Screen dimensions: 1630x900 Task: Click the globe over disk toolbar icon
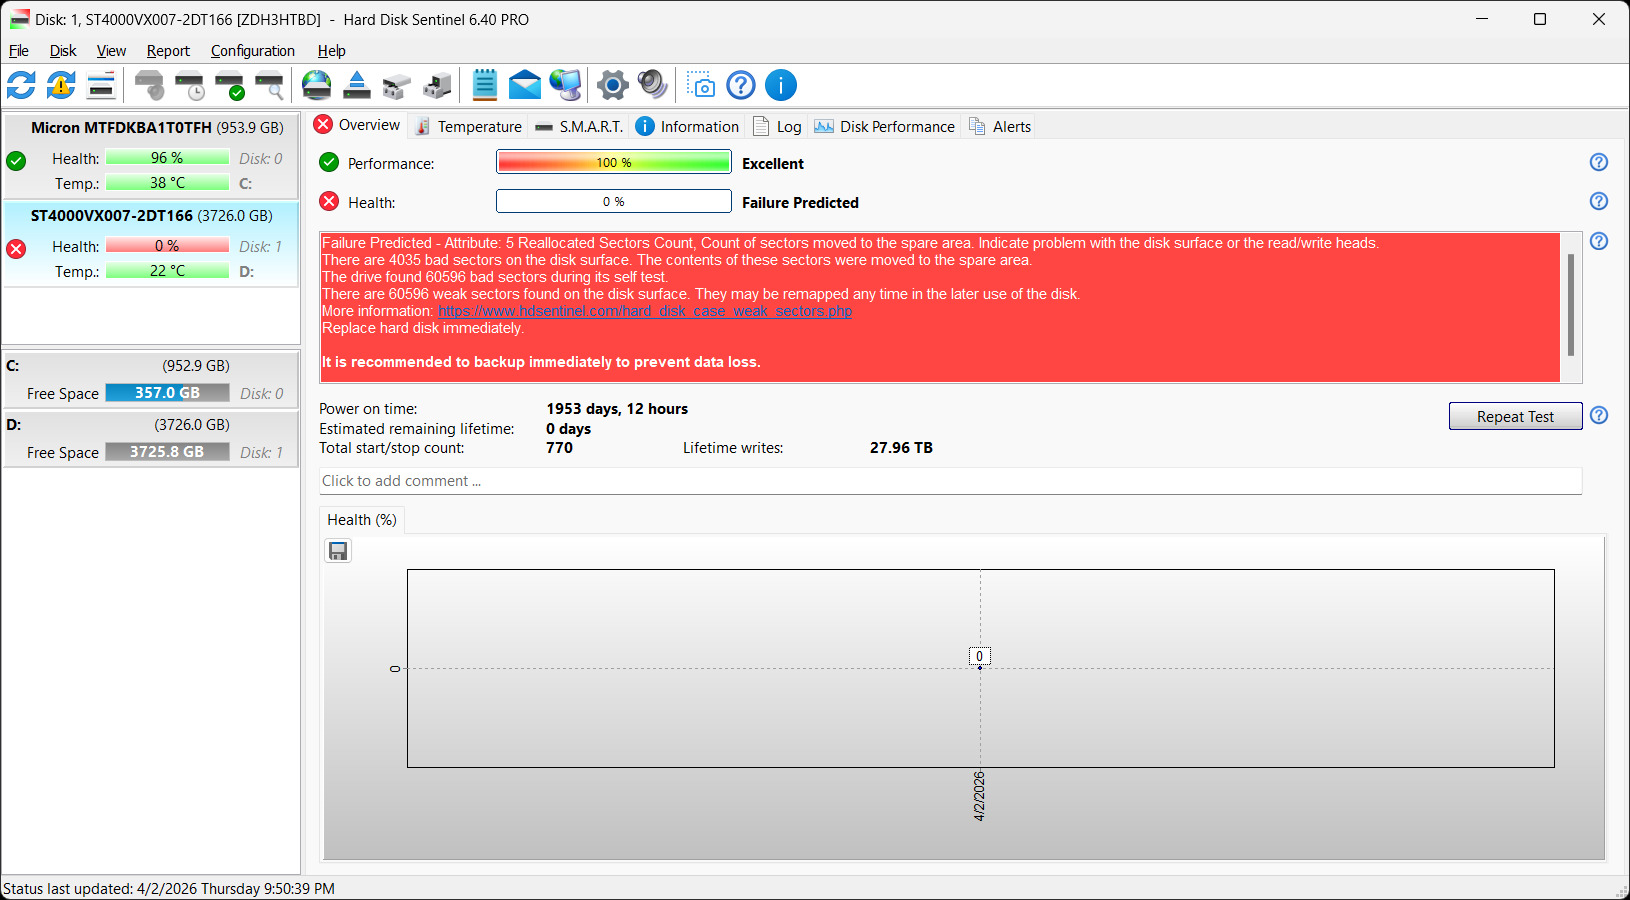pyautogui.click(x=317, y=85)
